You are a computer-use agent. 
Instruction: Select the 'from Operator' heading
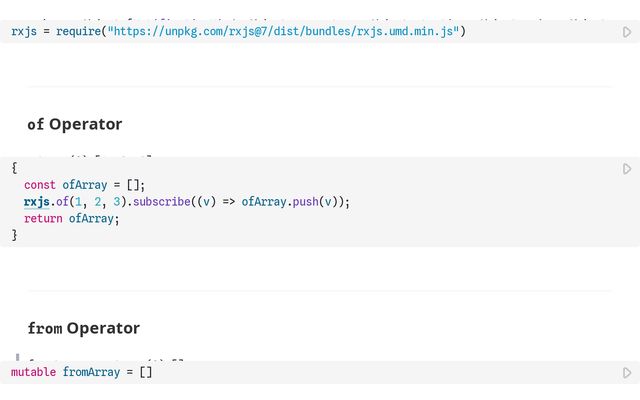pyautogui.click(x=83, y=328)
